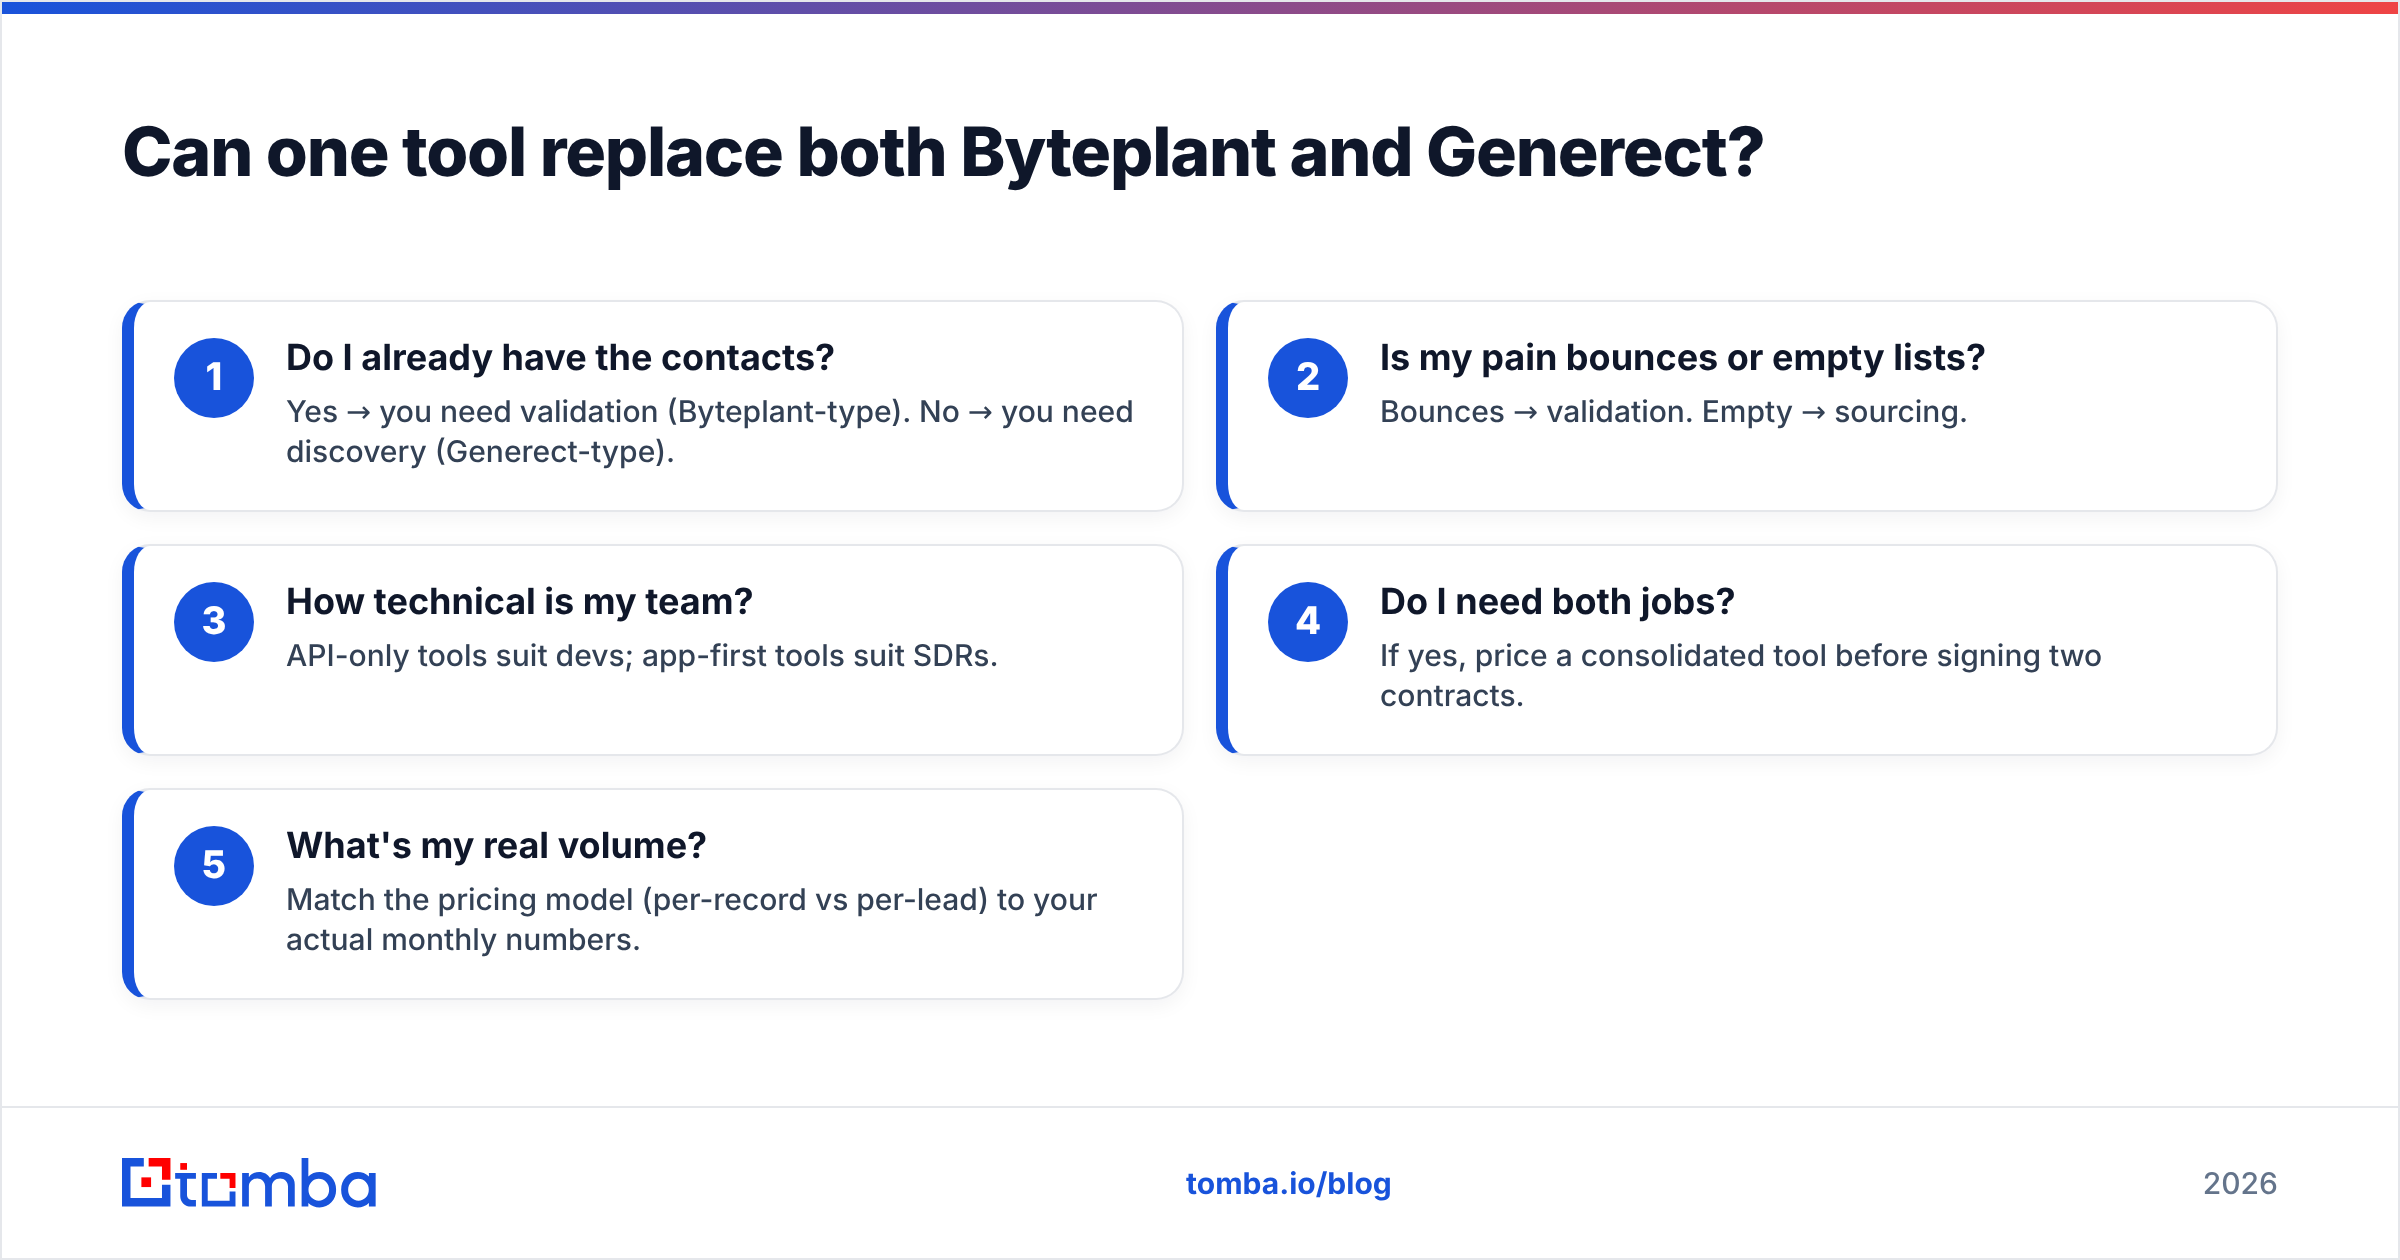2400x1260 pixels.
Task: Click 'What's my real volume?' heading
Action: coord(496,846)
